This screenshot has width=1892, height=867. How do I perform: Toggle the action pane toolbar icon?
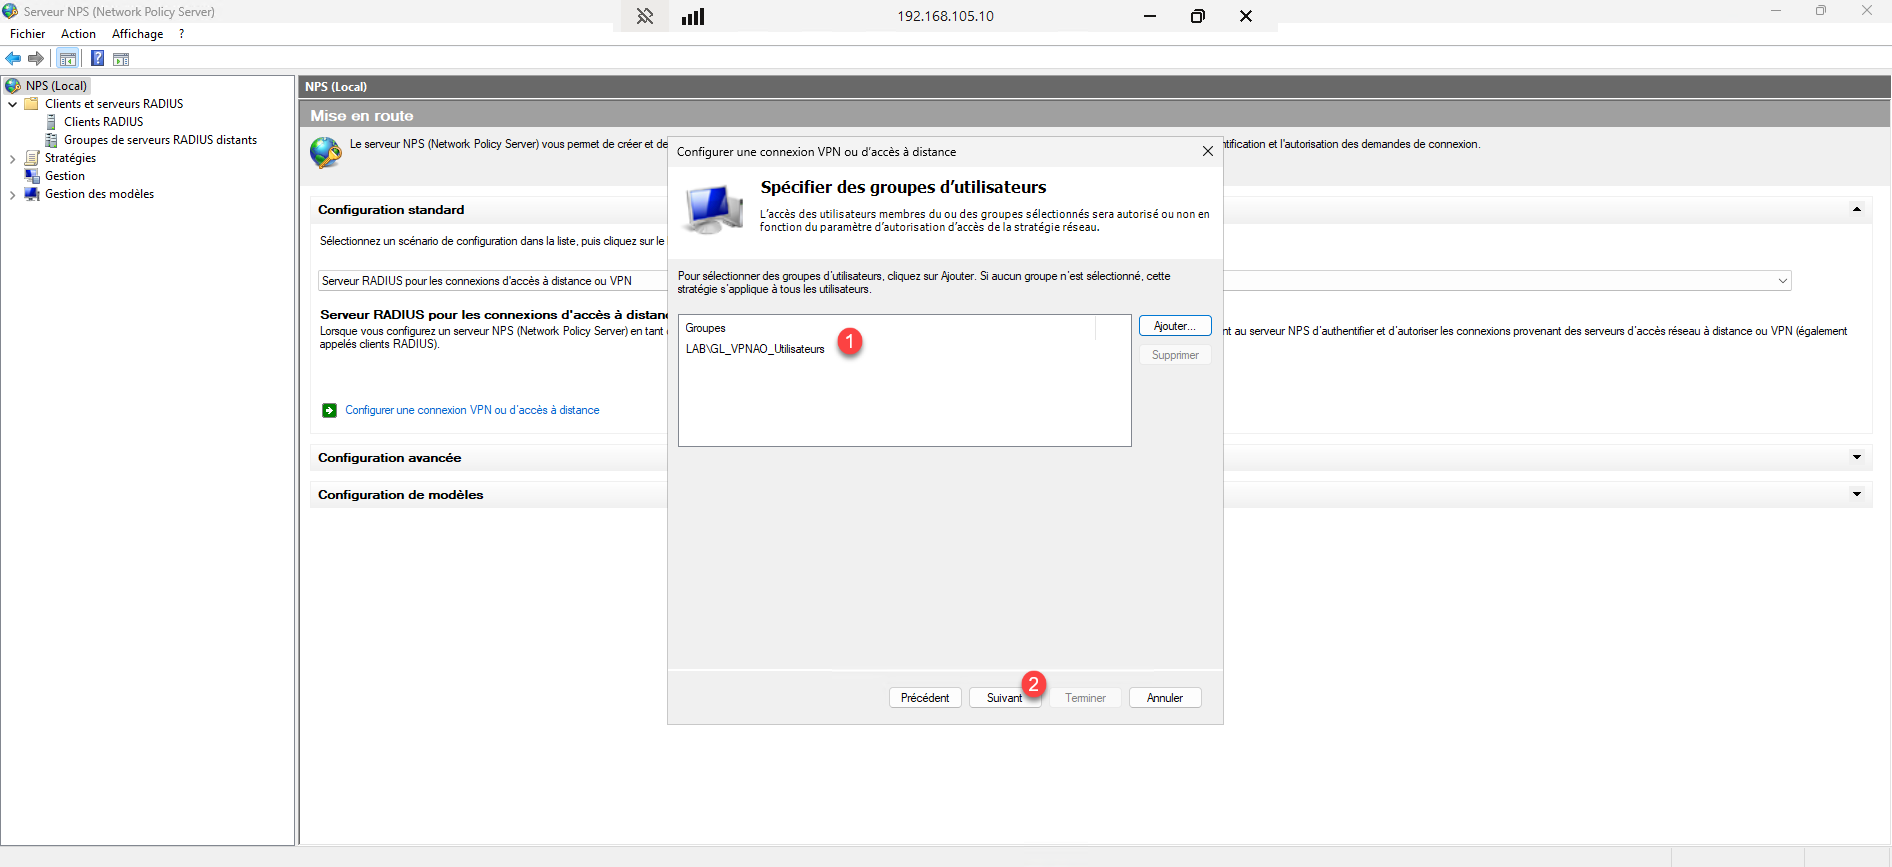(121, 59)
